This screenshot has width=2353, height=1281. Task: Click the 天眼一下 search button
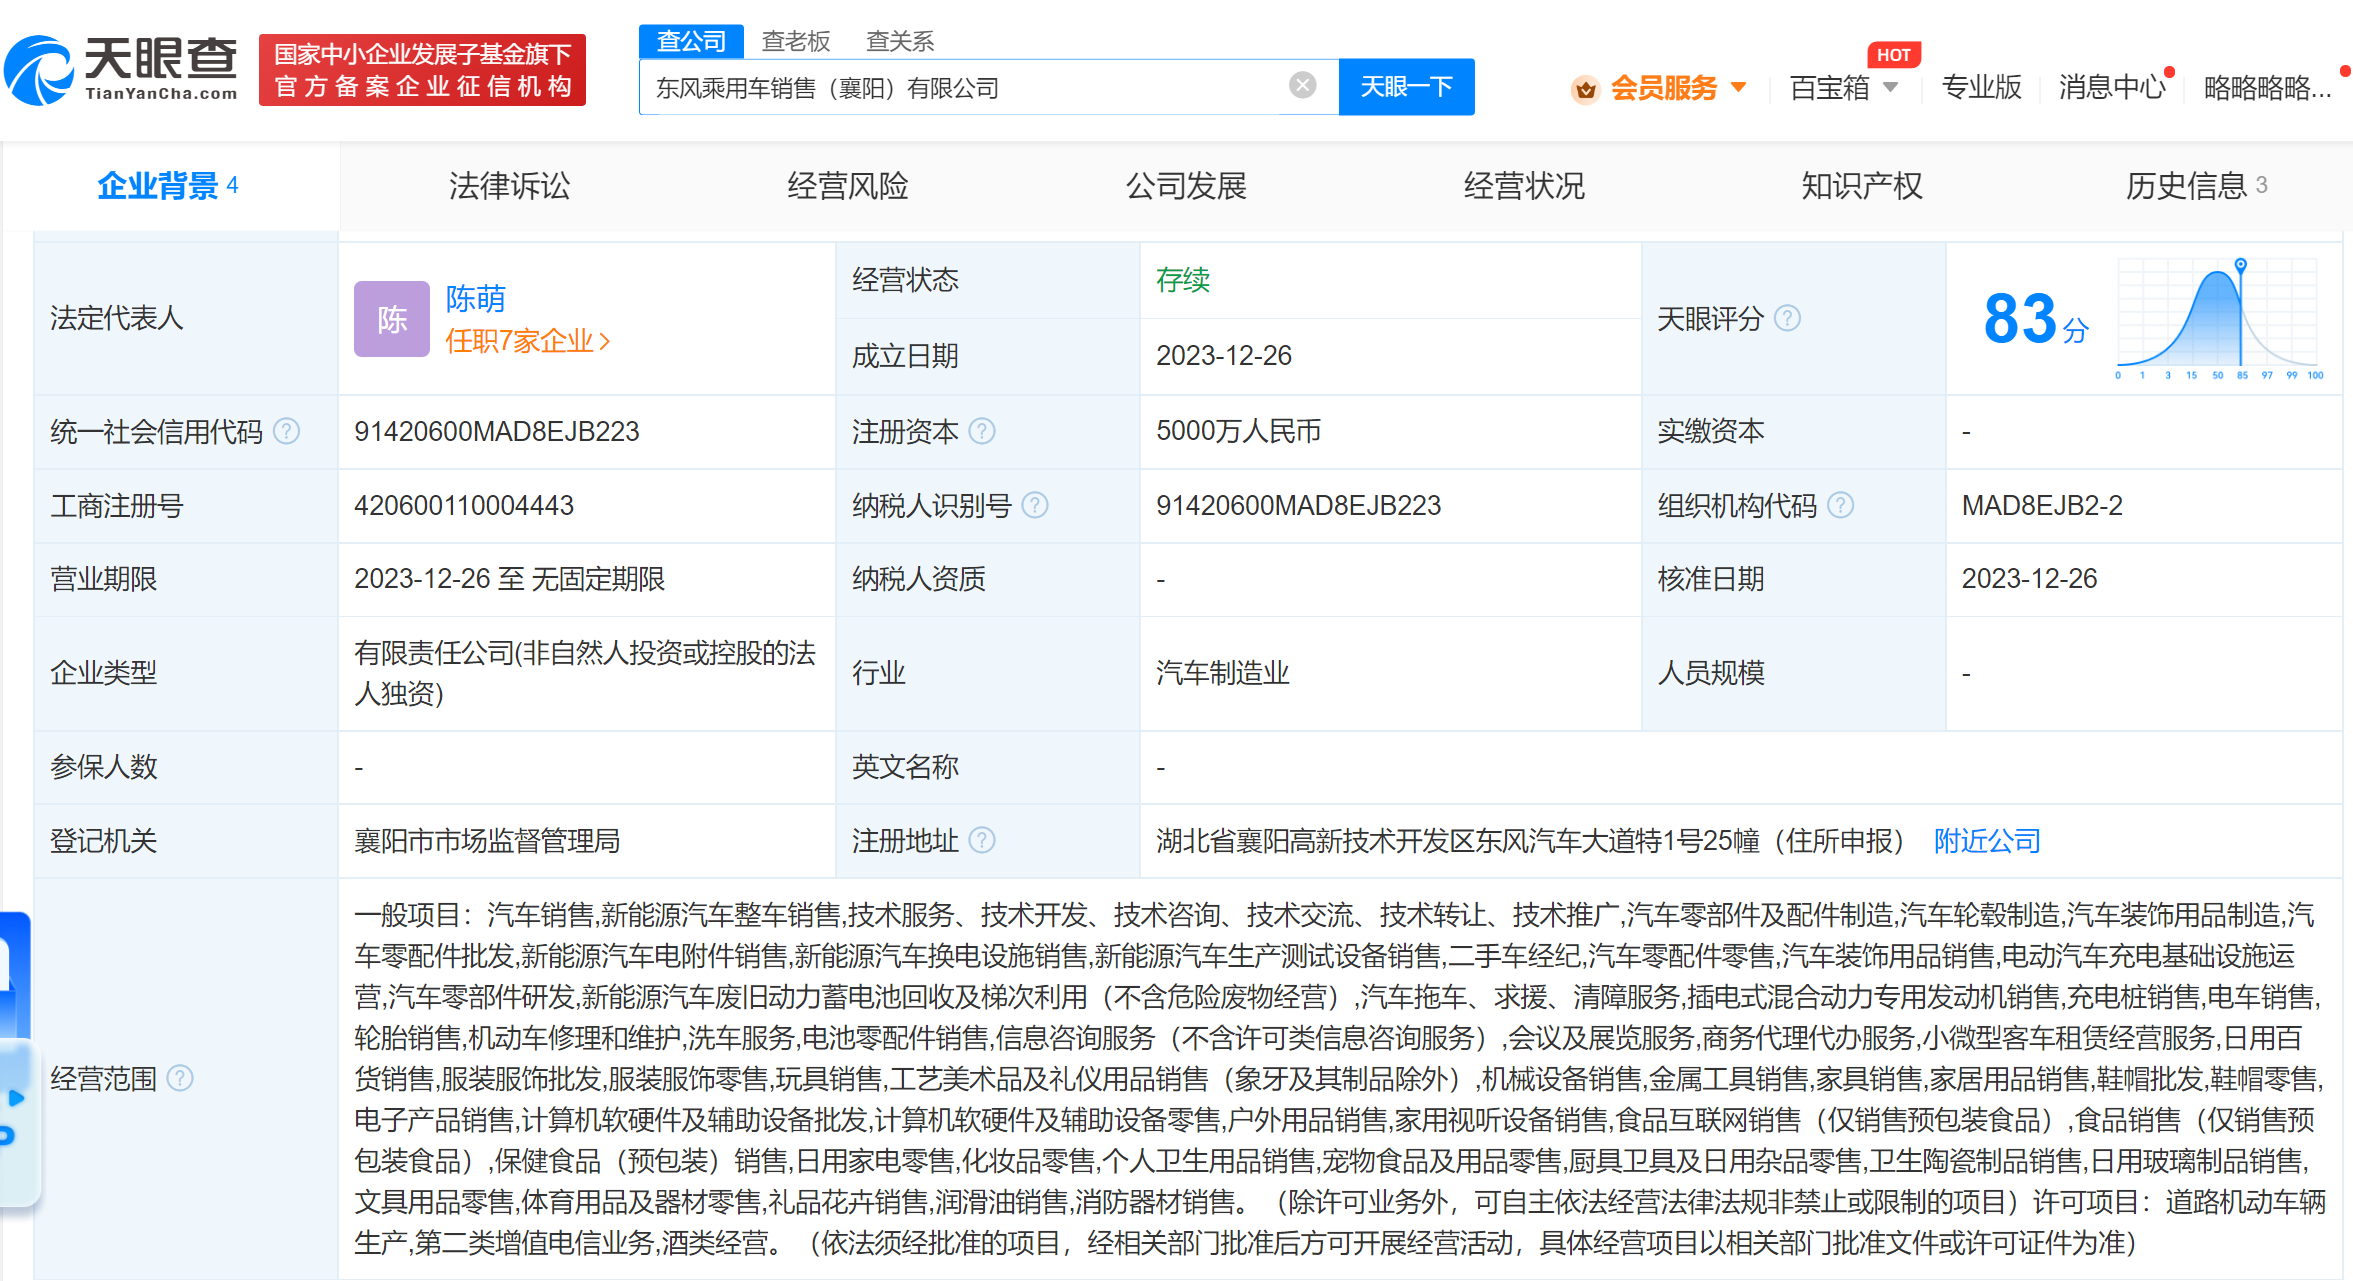click(x=1406, y=87)
